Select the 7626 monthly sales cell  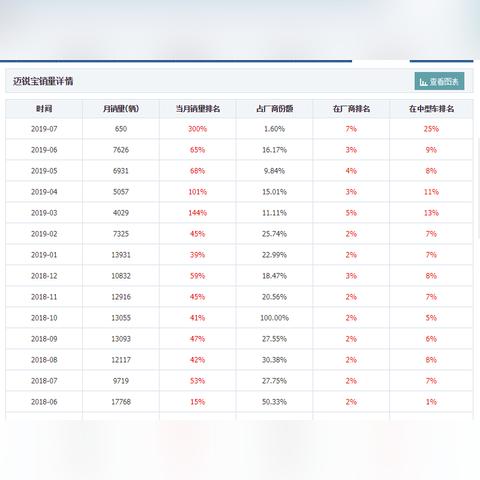pyautogui.click(x=121, y=150)
